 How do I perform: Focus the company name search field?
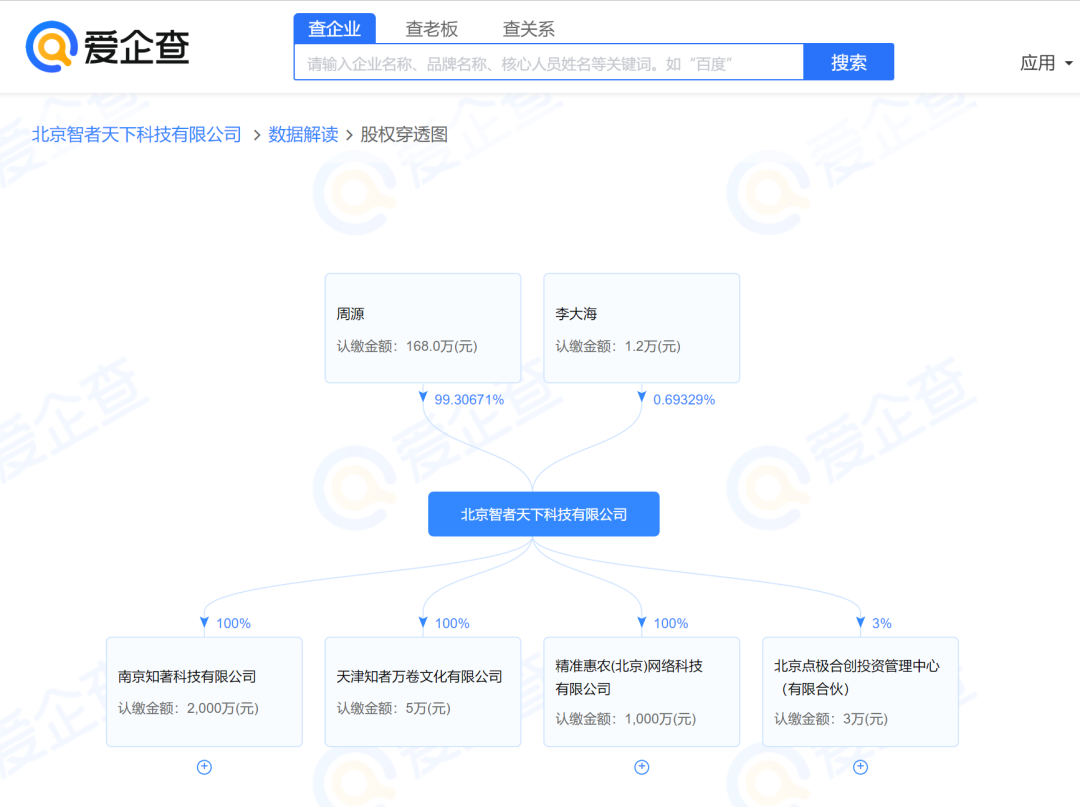(x=548, y=63)
